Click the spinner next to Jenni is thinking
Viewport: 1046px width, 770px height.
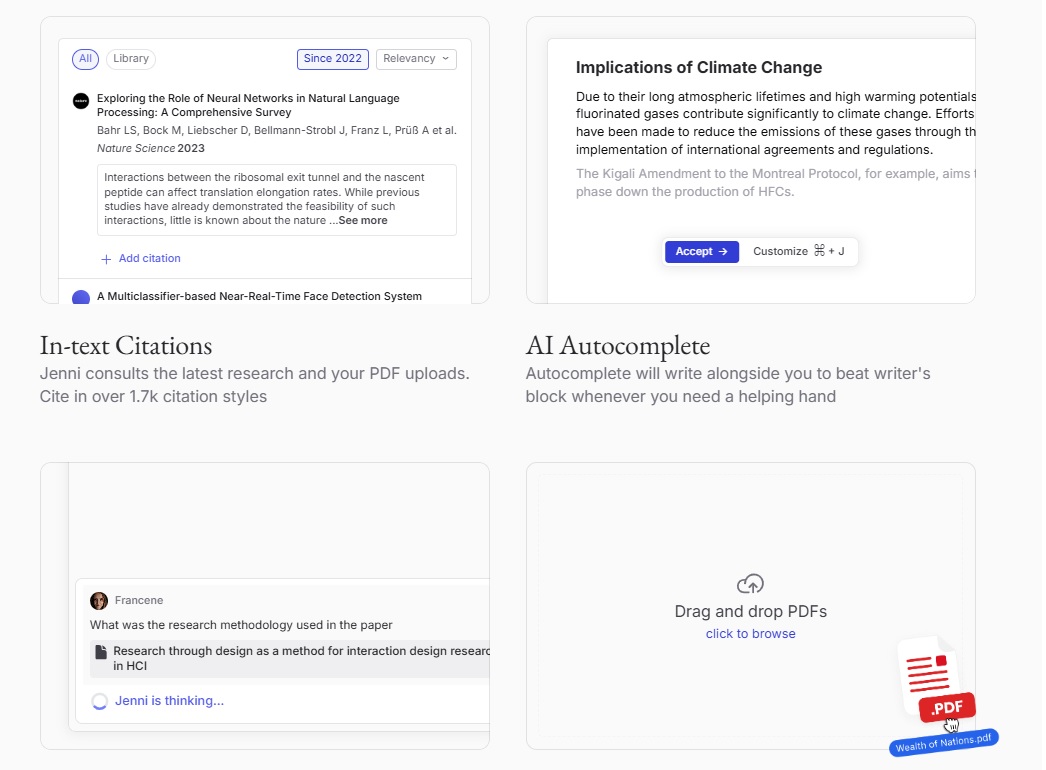point(99,703)
